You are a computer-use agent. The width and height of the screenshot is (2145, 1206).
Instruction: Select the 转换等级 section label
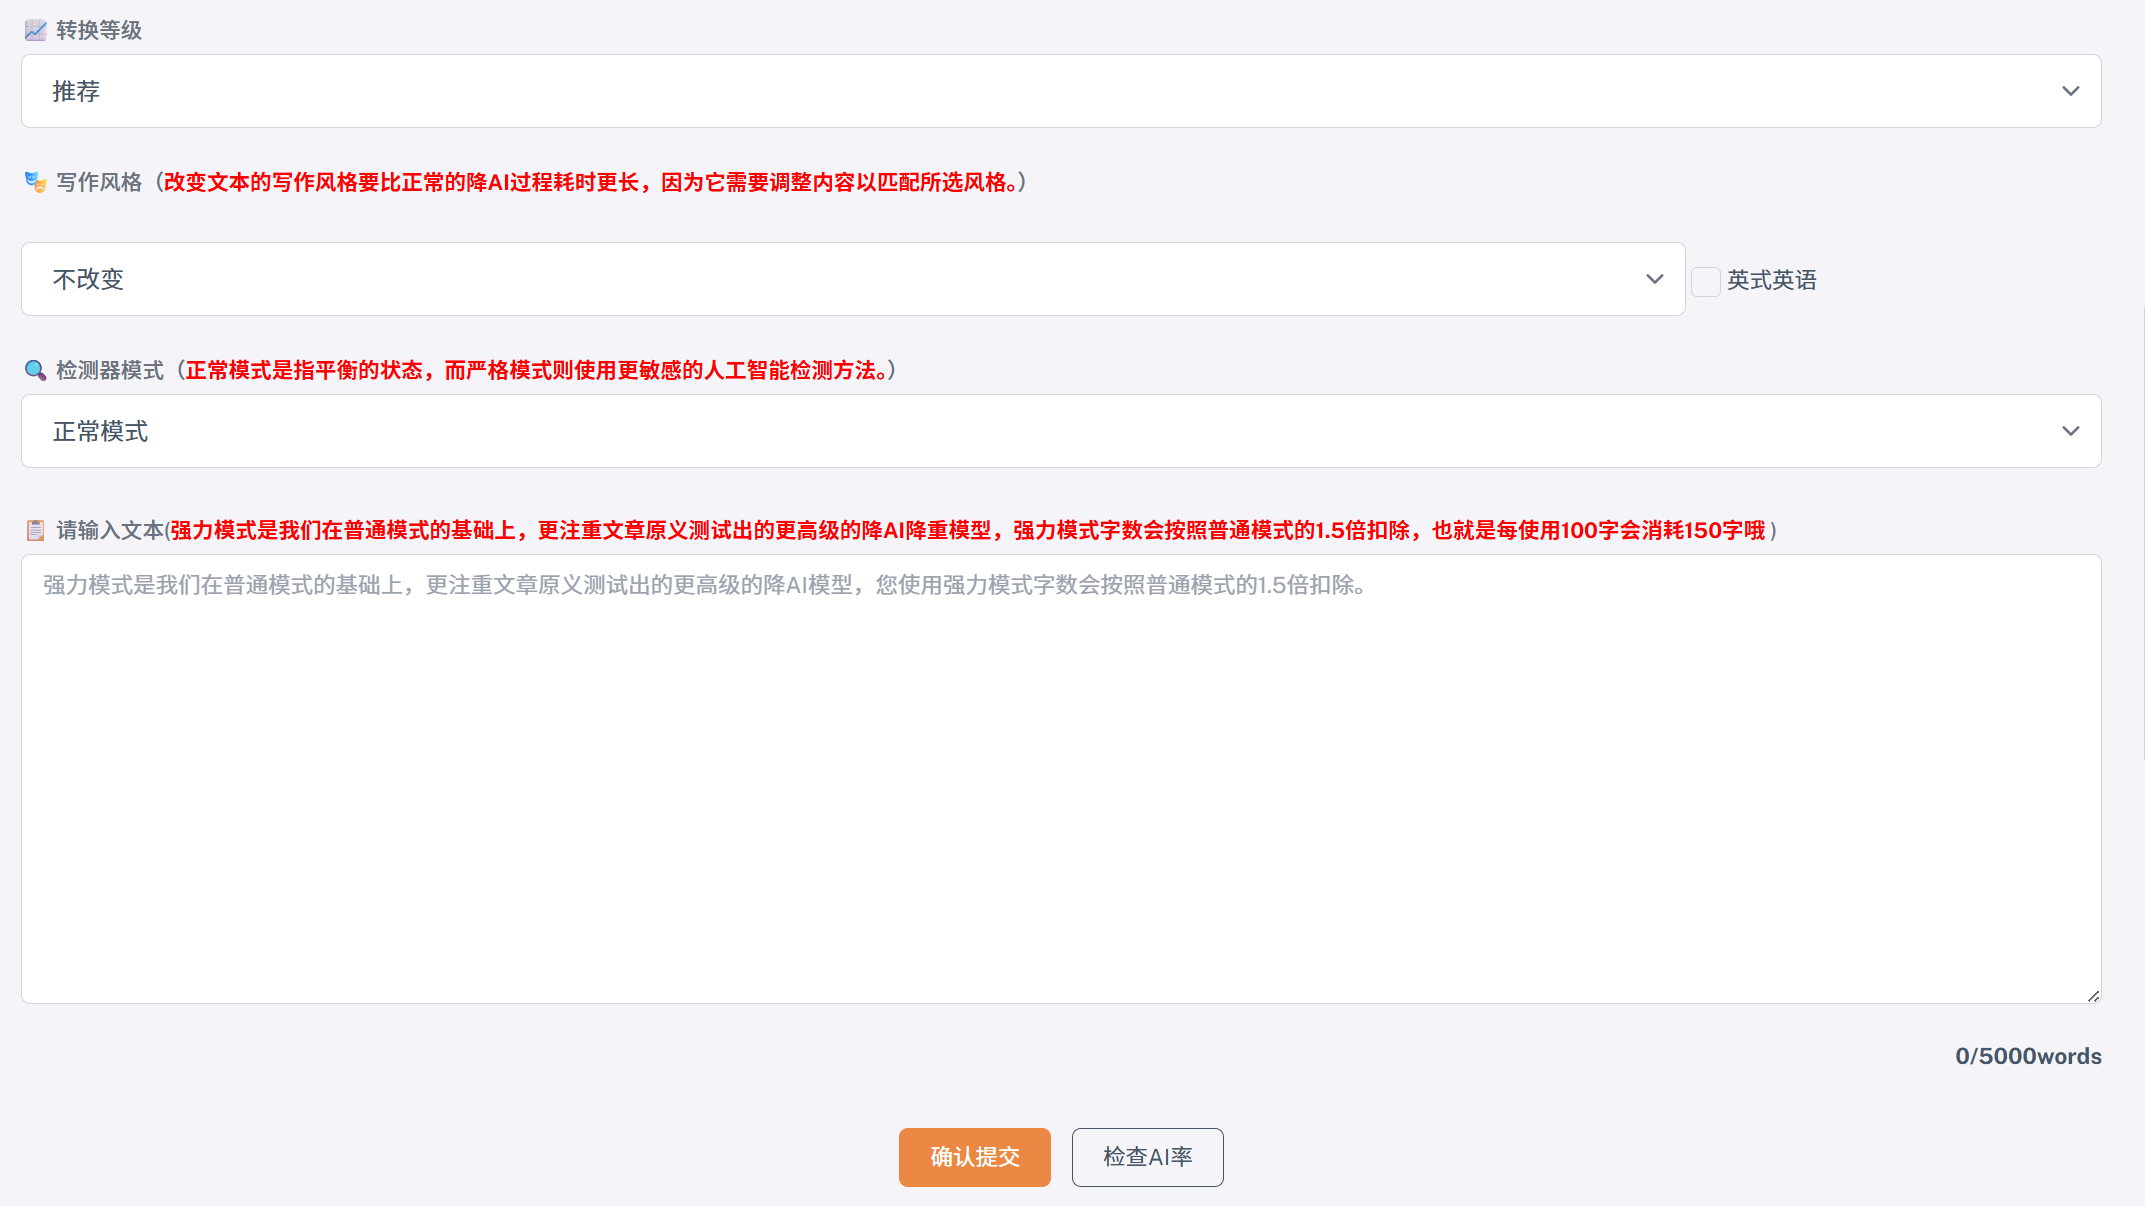(x=97, y=30)
